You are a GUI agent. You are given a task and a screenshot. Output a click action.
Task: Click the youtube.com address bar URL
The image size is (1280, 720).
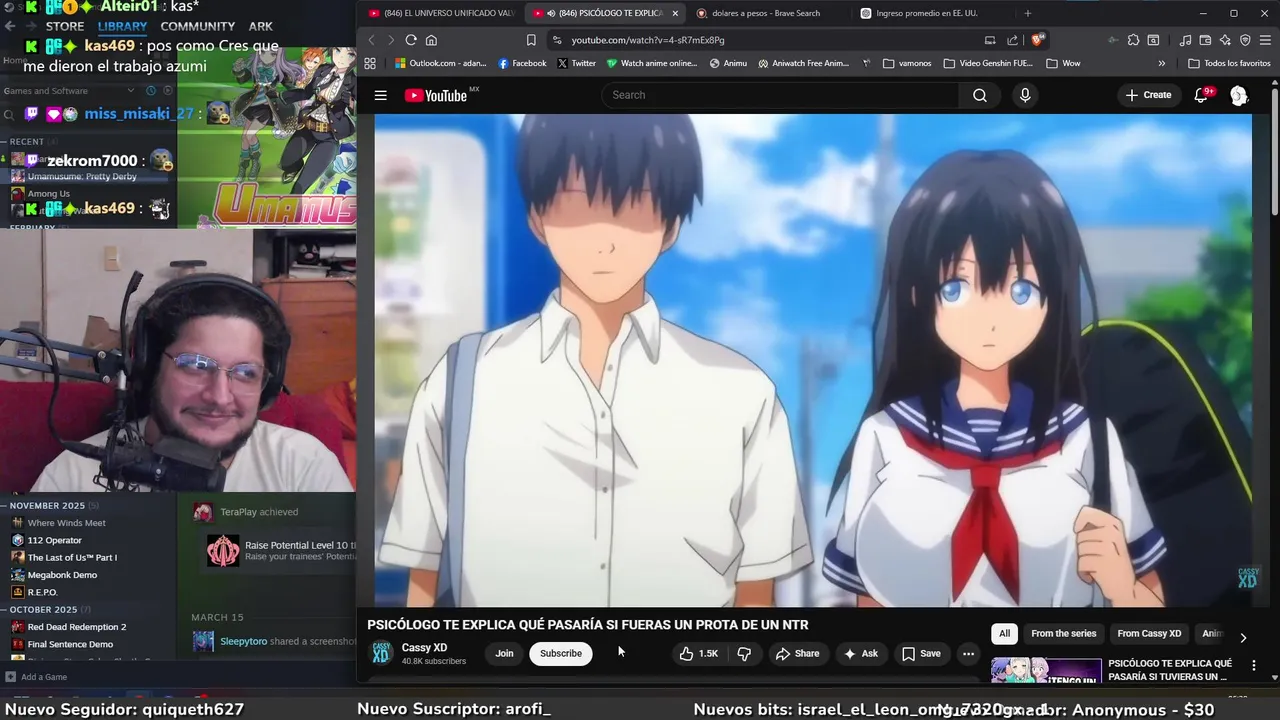[x=648, y=40]
